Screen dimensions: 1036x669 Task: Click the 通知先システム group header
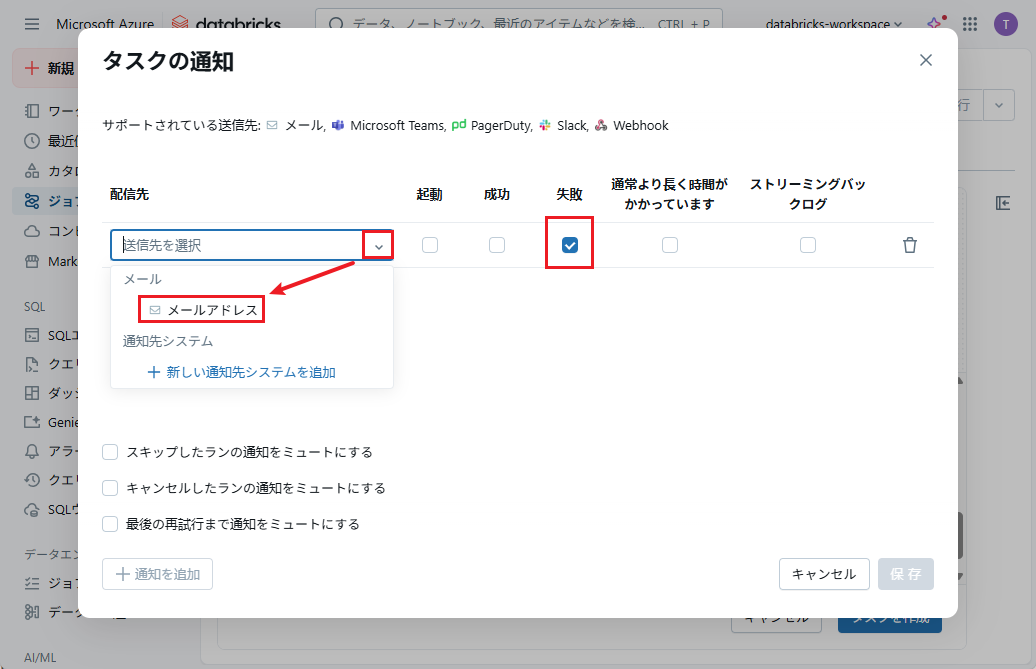click(168, 341)
